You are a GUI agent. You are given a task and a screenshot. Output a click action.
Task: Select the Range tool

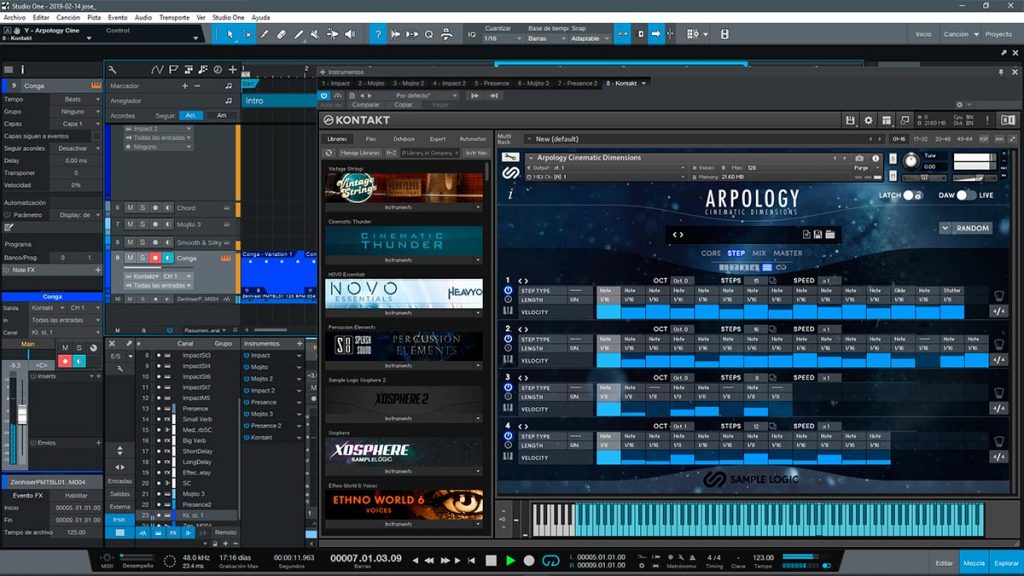(x=248, y=34)
